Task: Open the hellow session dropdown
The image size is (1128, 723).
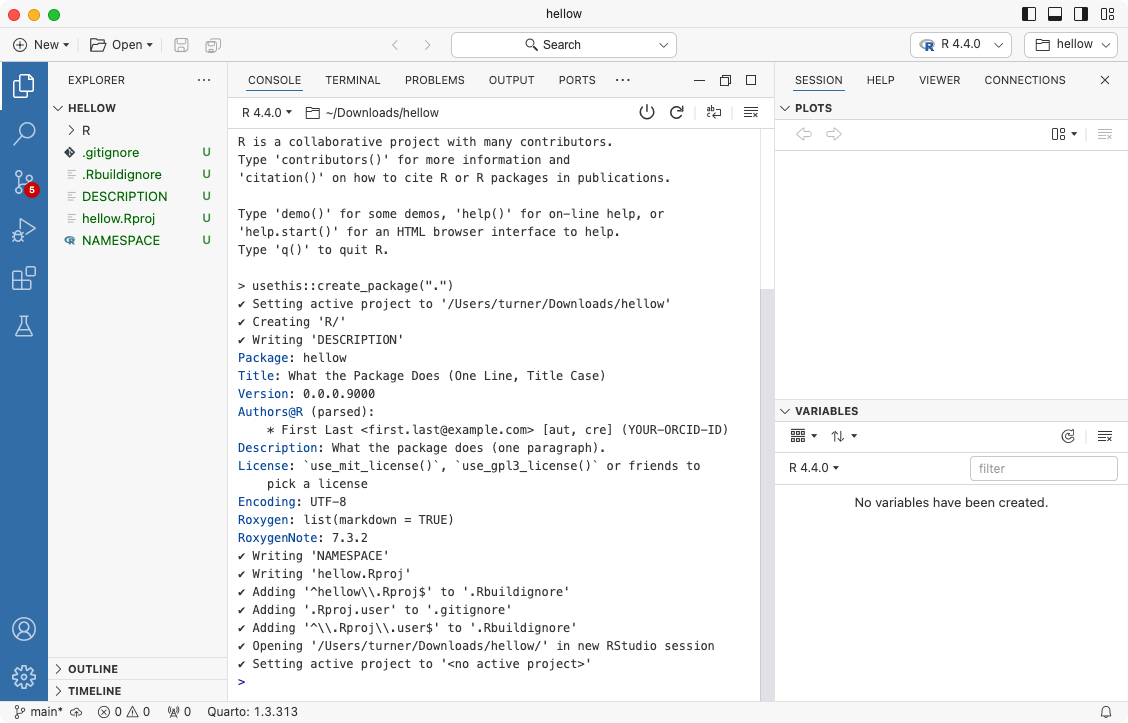Action: click(x=1070, y=44)
